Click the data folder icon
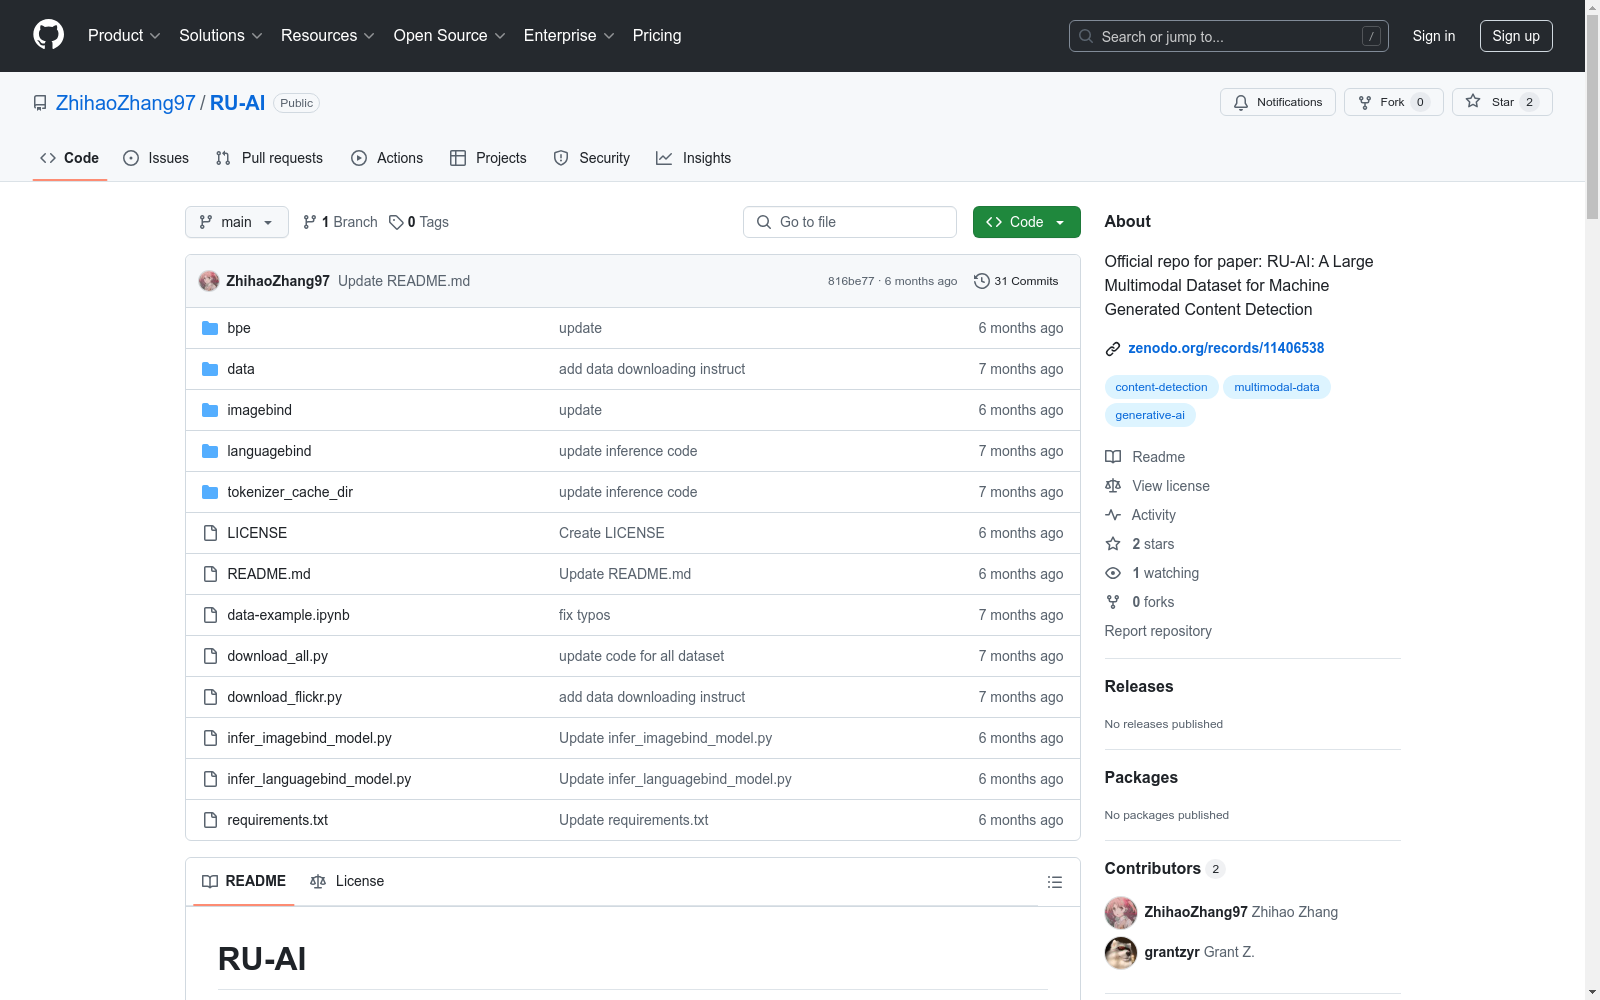The width and height of the screenshot is (1600, 1000). (210, 369)
